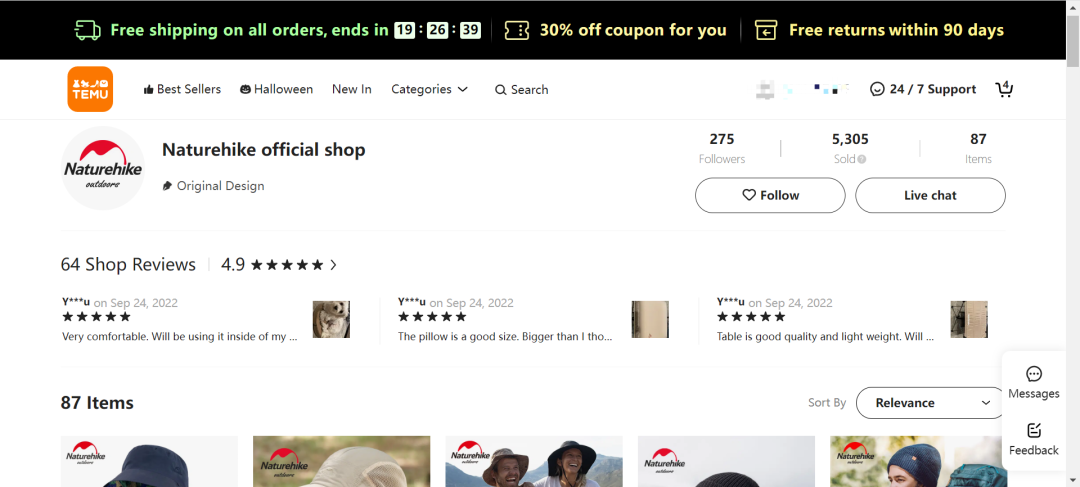Click the vertical page scrollbar

point(1073,250)
